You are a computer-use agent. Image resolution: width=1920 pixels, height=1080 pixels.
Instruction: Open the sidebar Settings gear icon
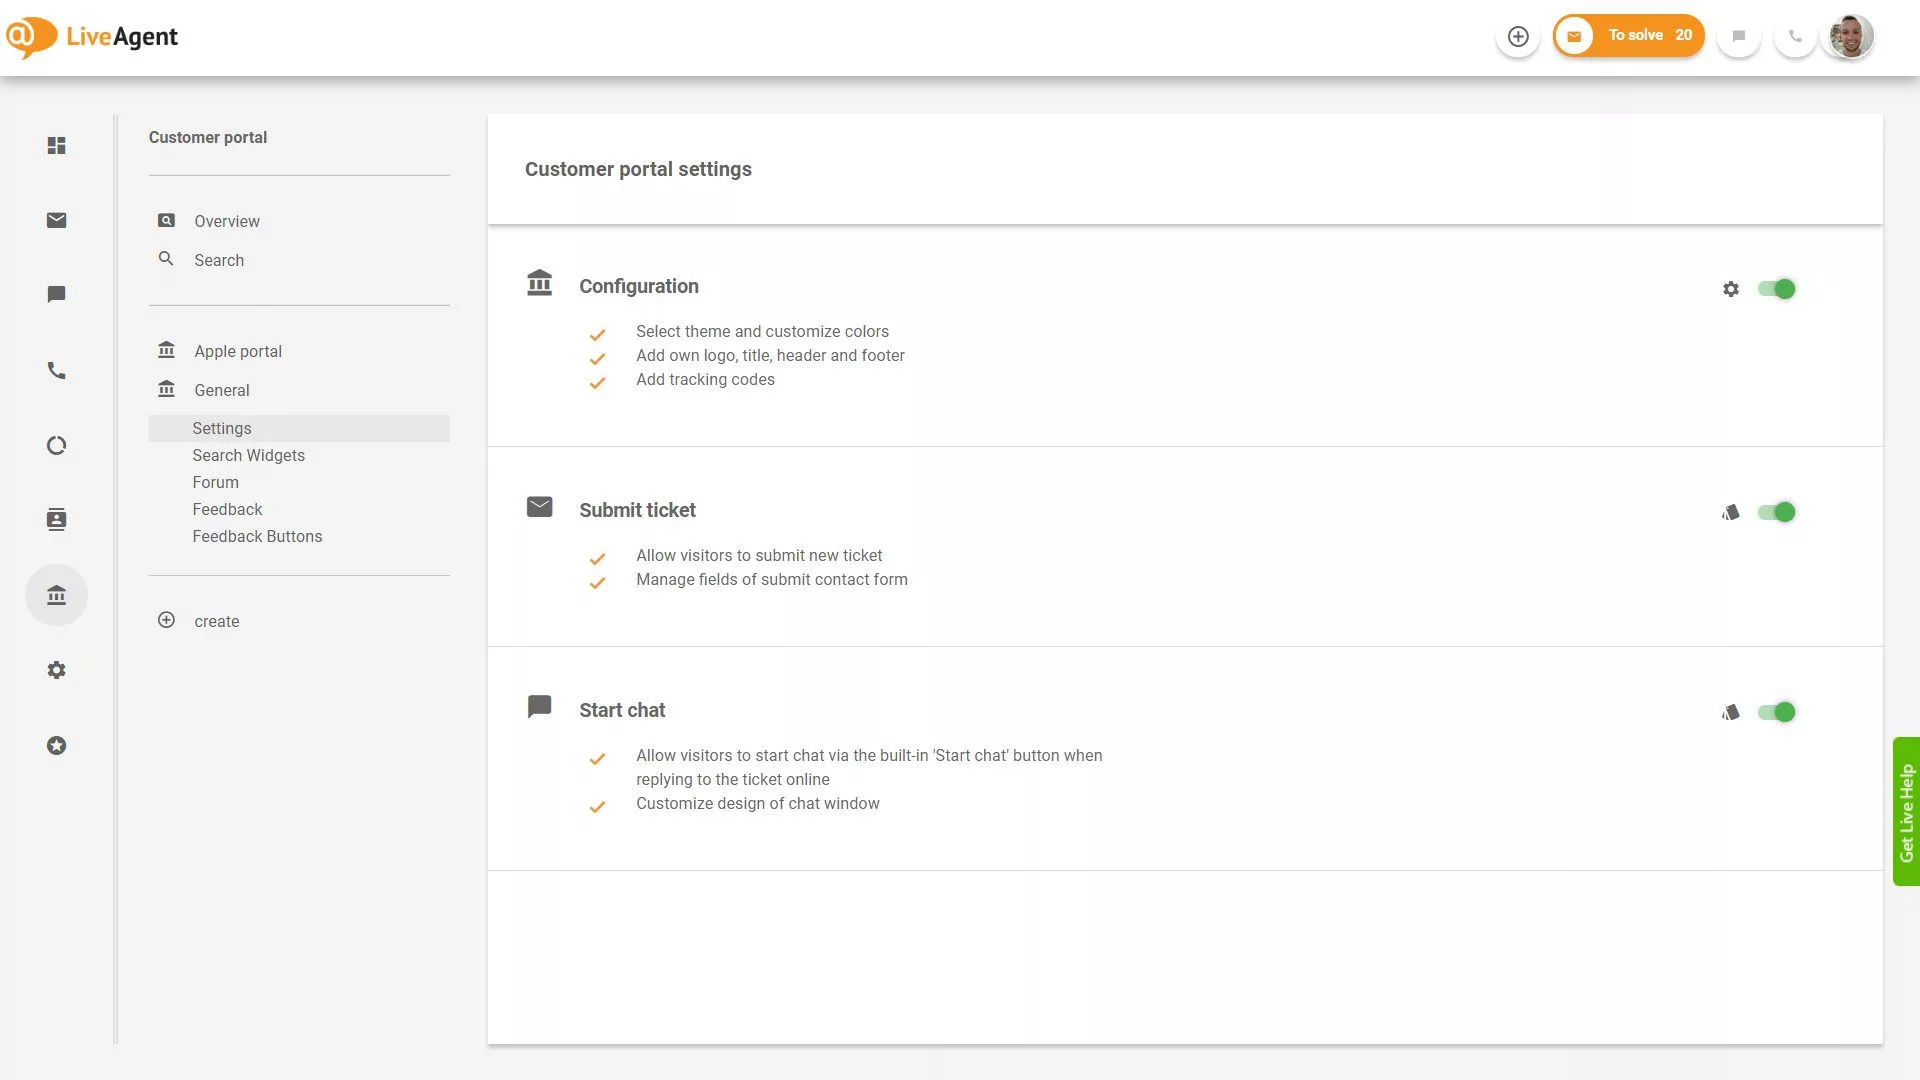pos(57,670)
